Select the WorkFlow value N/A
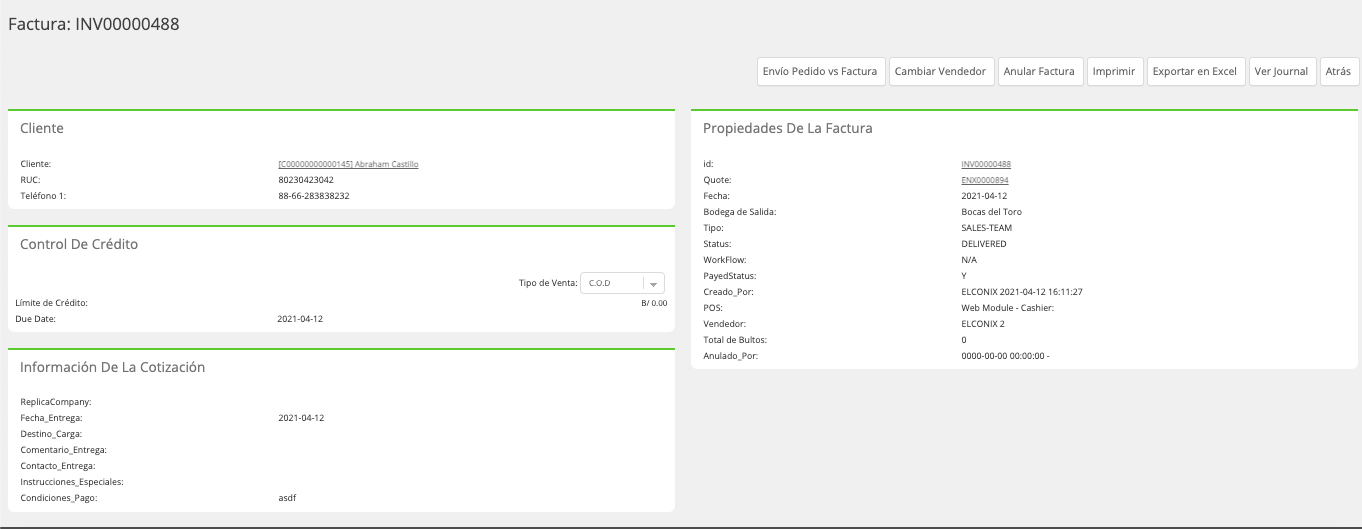The height and width of the screenshot is (529, 1362). click(x=969, y=260)
